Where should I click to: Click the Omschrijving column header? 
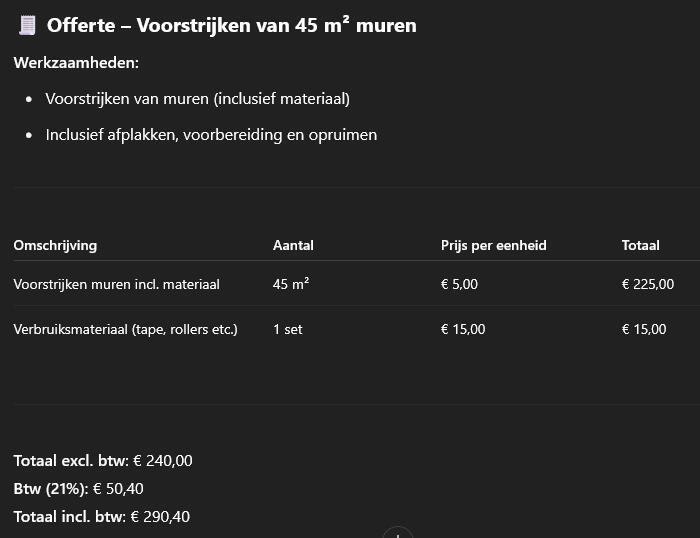coord(55,245)
